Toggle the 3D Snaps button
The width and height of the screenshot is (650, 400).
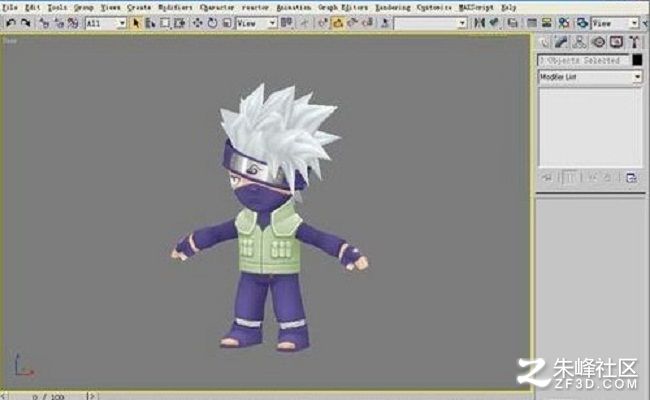pos(323,23)
